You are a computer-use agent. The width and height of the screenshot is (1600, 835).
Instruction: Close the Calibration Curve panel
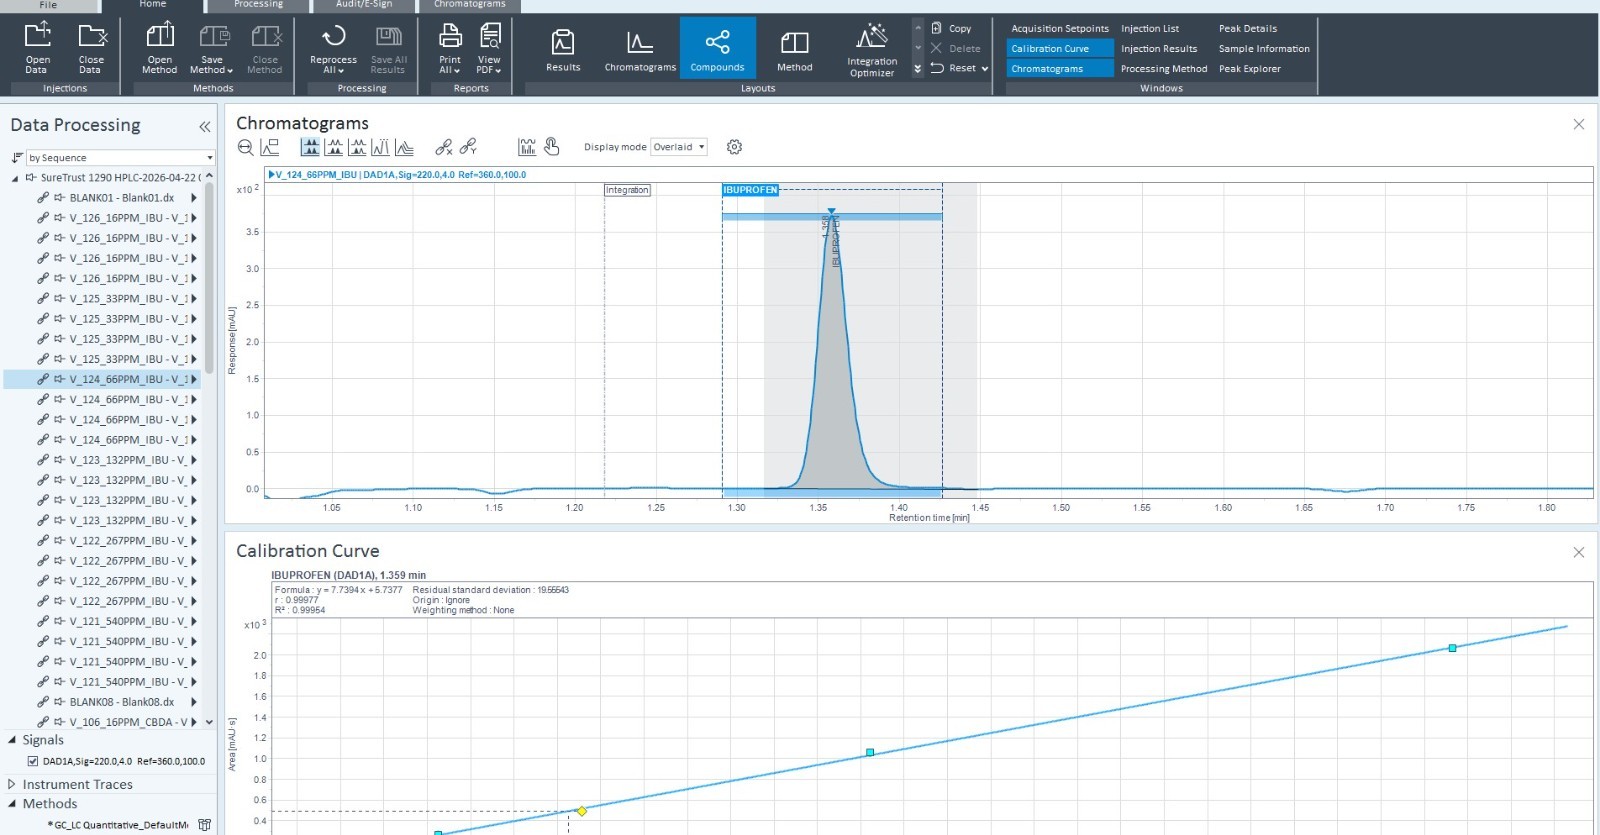click(1579, 552)
